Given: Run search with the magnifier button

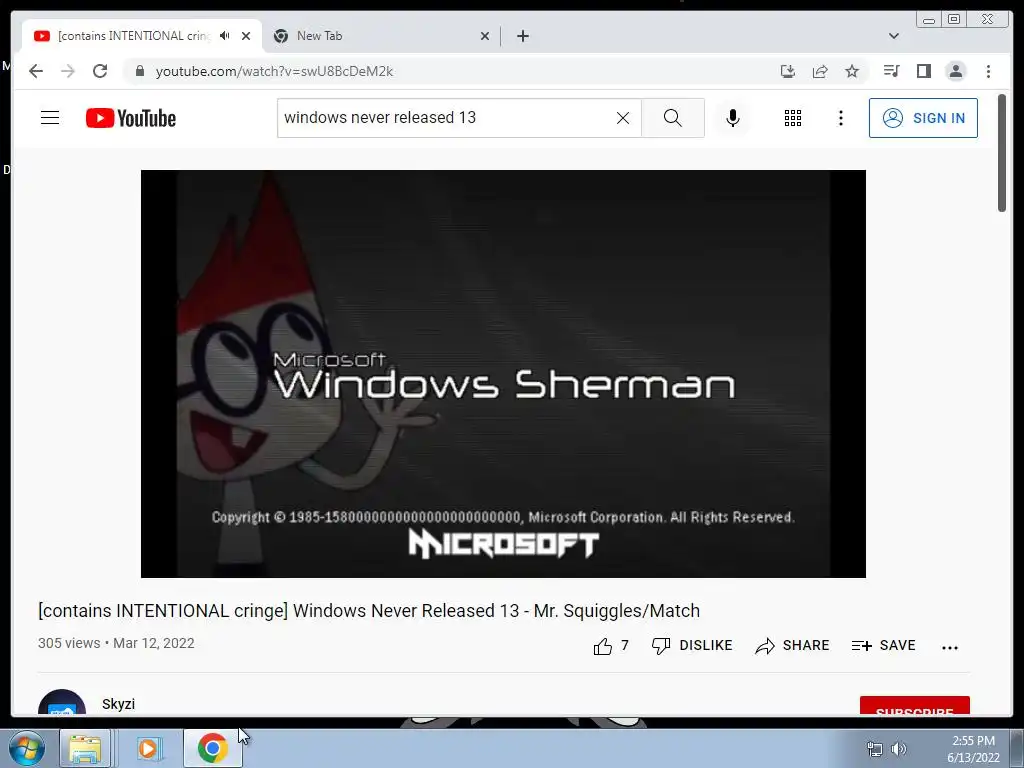Looking at the screenshot, I should [x=673, y=118].
